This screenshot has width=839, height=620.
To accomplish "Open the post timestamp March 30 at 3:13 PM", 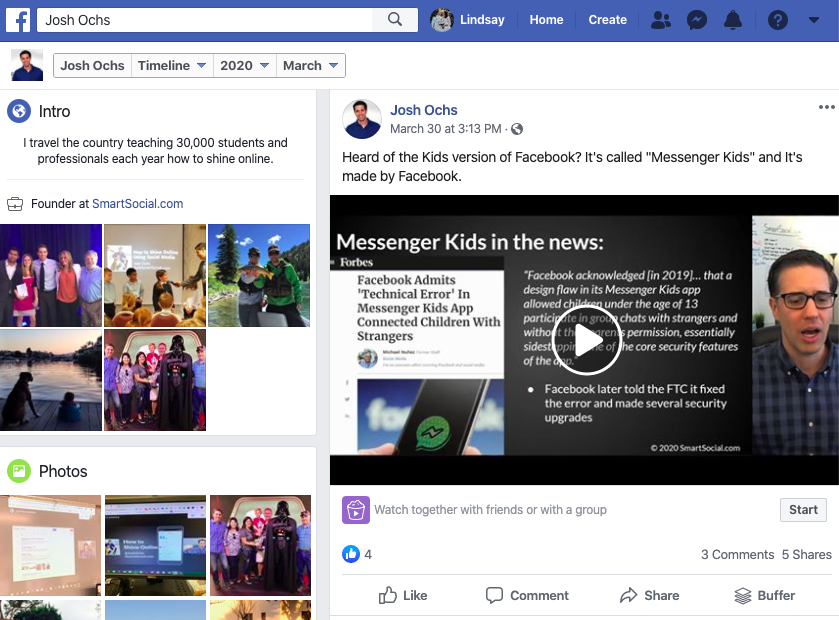I will point(446,129).
